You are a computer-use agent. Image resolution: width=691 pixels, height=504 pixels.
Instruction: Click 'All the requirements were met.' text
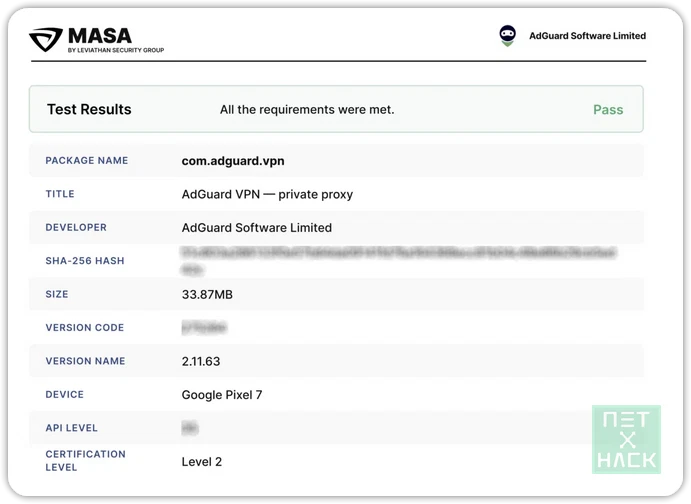(307, 110)
